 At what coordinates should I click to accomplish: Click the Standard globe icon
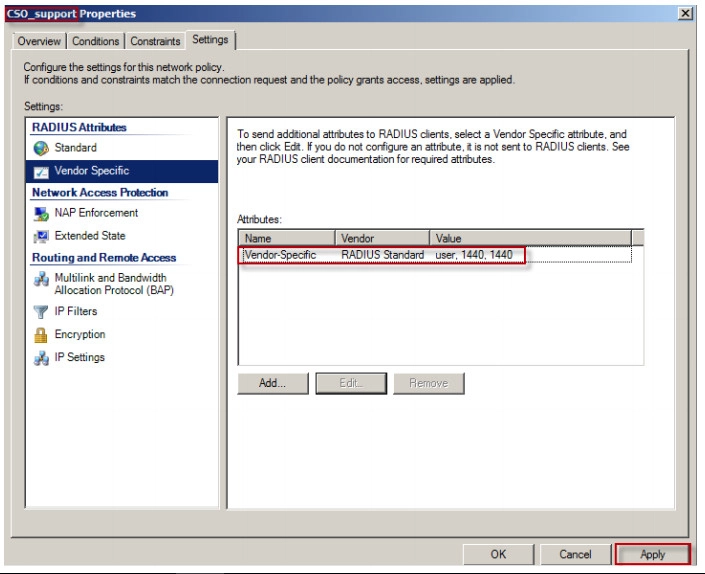(x=41, y=148)
